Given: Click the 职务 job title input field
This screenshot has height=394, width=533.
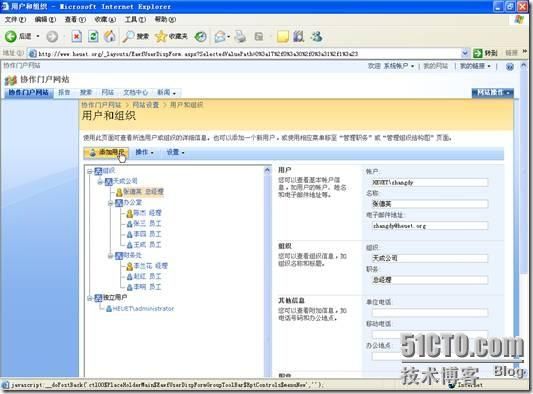Looking at the screenshot, I should 430,280.
